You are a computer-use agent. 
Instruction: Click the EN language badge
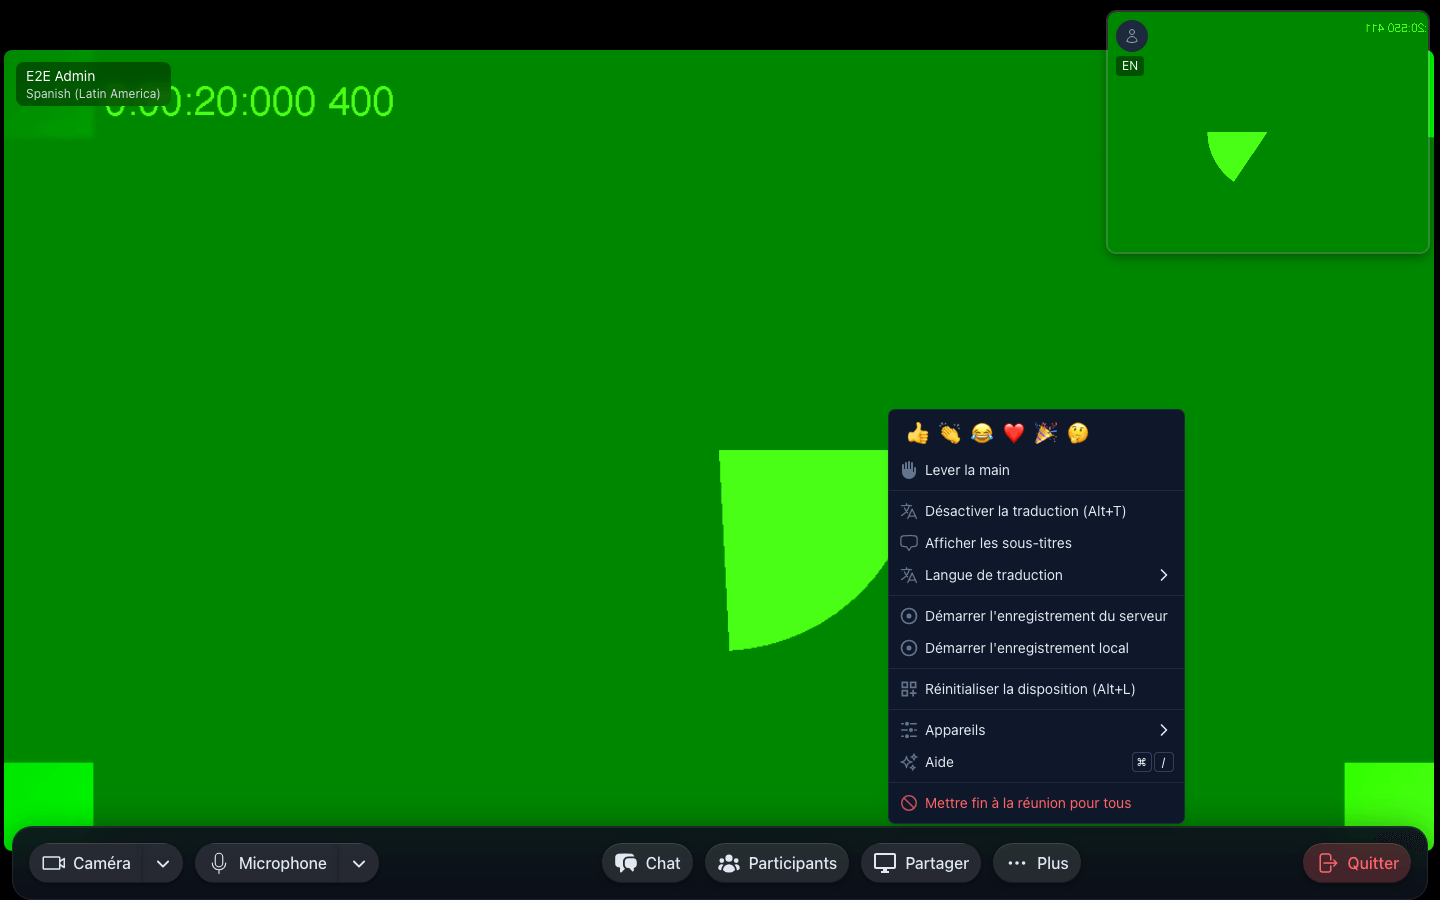pyautogui.click(x=1130, y=66)
